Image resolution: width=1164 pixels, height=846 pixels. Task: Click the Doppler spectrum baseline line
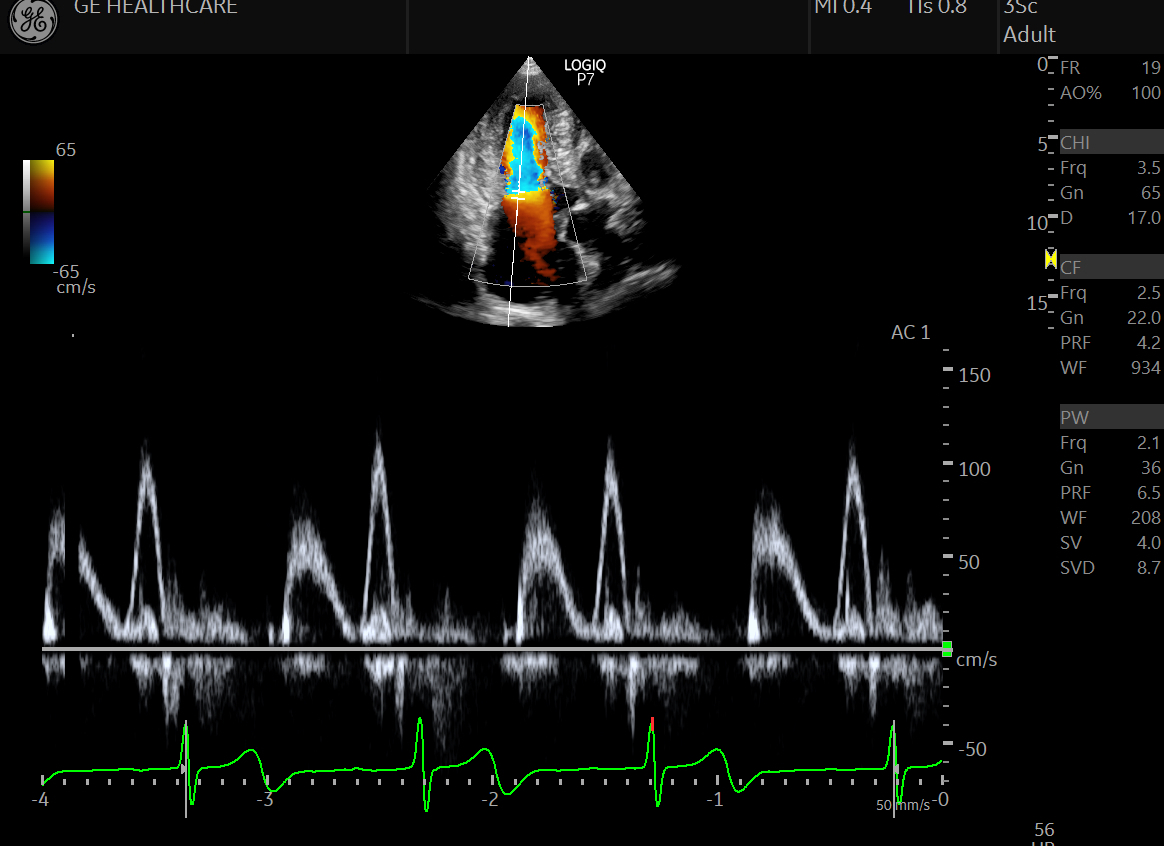pos(490,649)
